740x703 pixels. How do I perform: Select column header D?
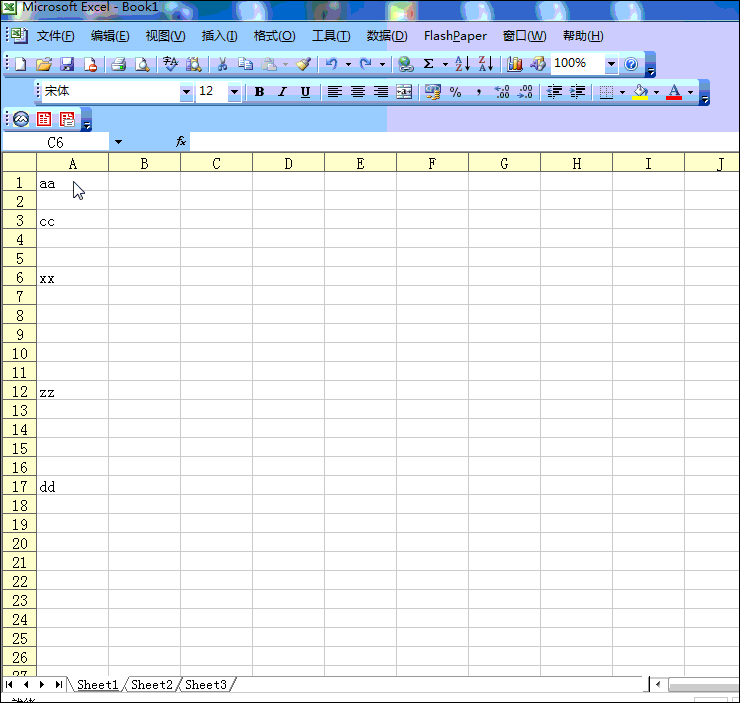point(288,164)
